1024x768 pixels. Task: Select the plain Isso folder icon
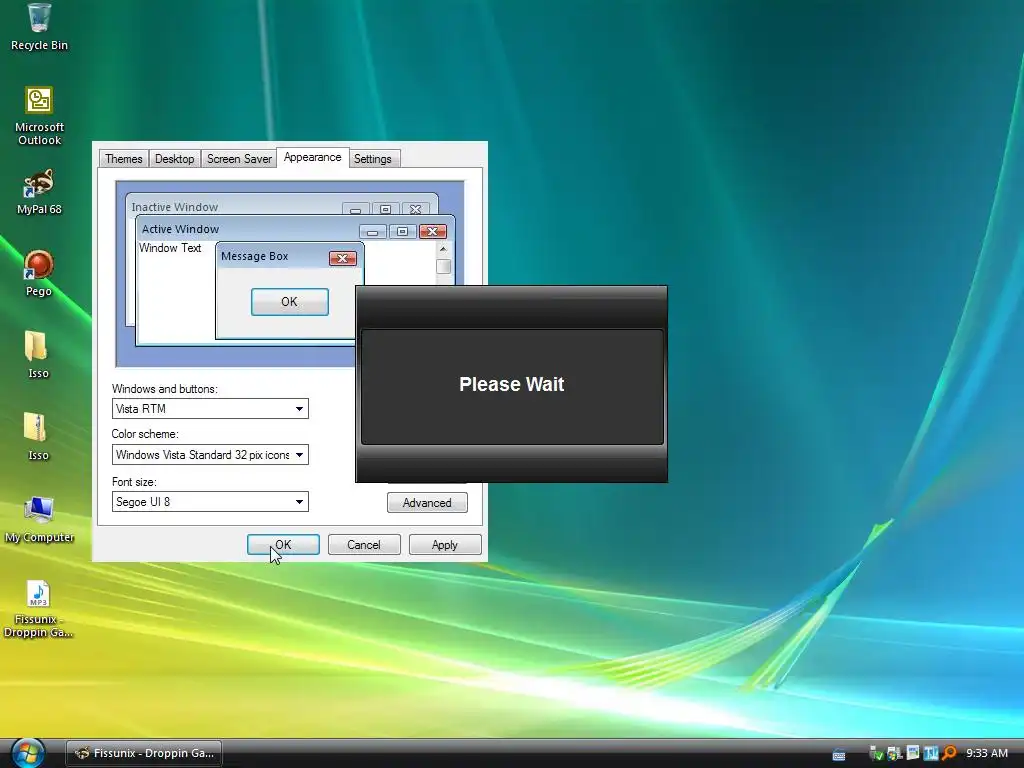(x=38, y=355)
